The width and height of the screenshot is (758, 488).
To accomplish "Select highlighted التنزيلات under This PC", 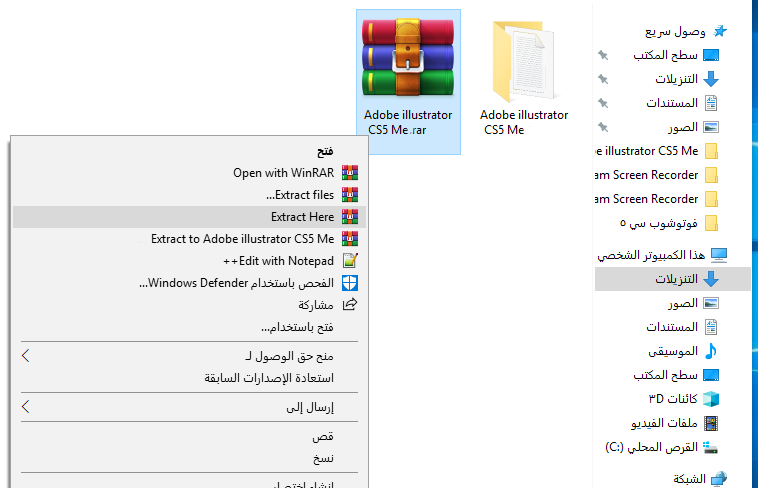I will tap(672, 279).
